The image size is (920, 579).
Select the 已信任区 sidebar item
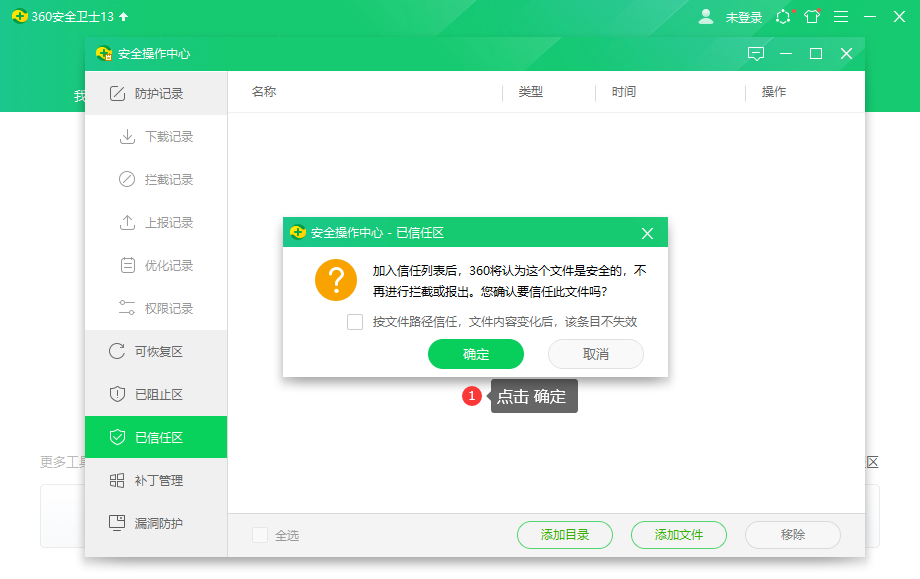click(156, 437)
